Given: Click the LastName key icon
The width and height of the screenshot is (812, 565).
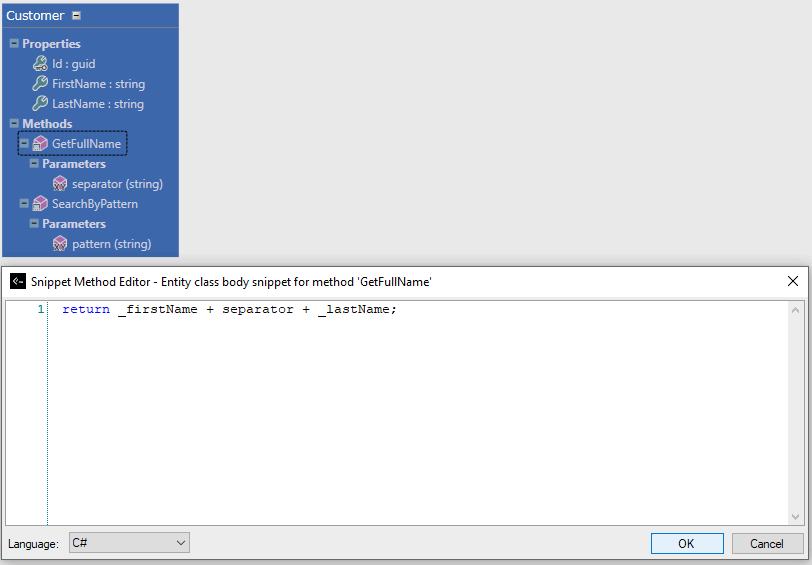Looking at the screenshot, I should tap(40, 104).
